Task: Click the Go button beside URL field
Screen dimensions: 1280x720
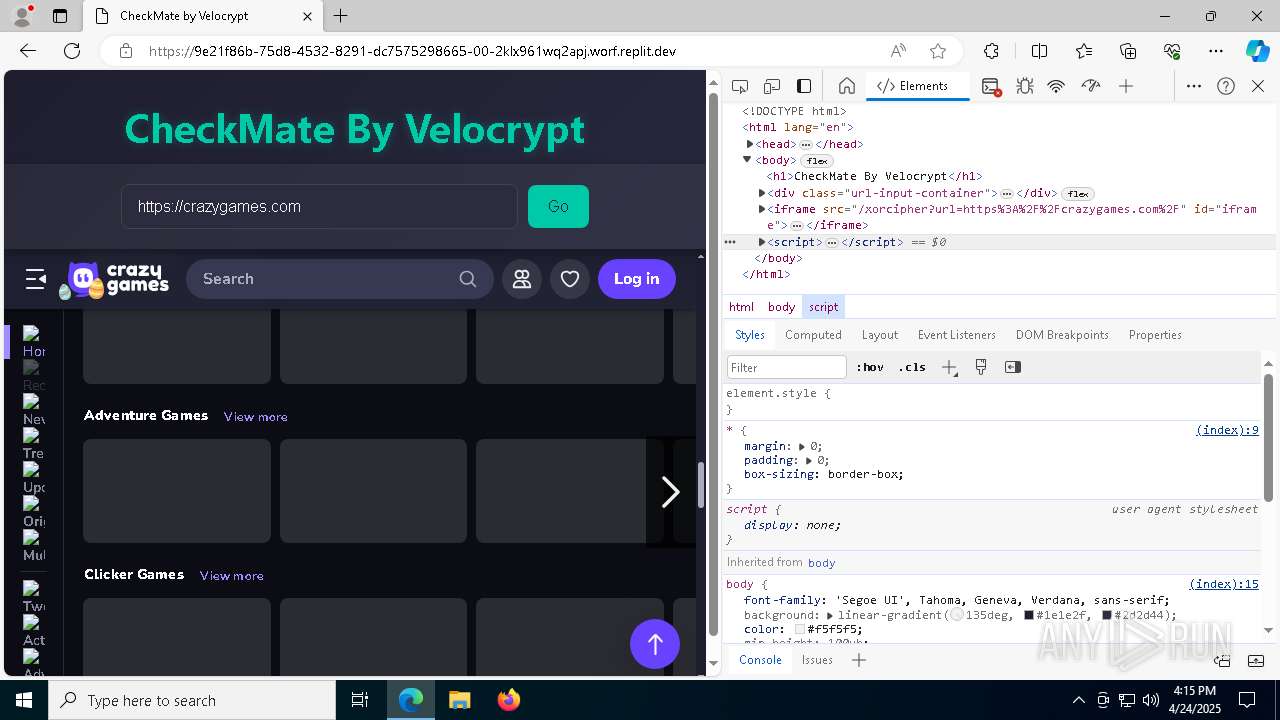Action: 558,206
